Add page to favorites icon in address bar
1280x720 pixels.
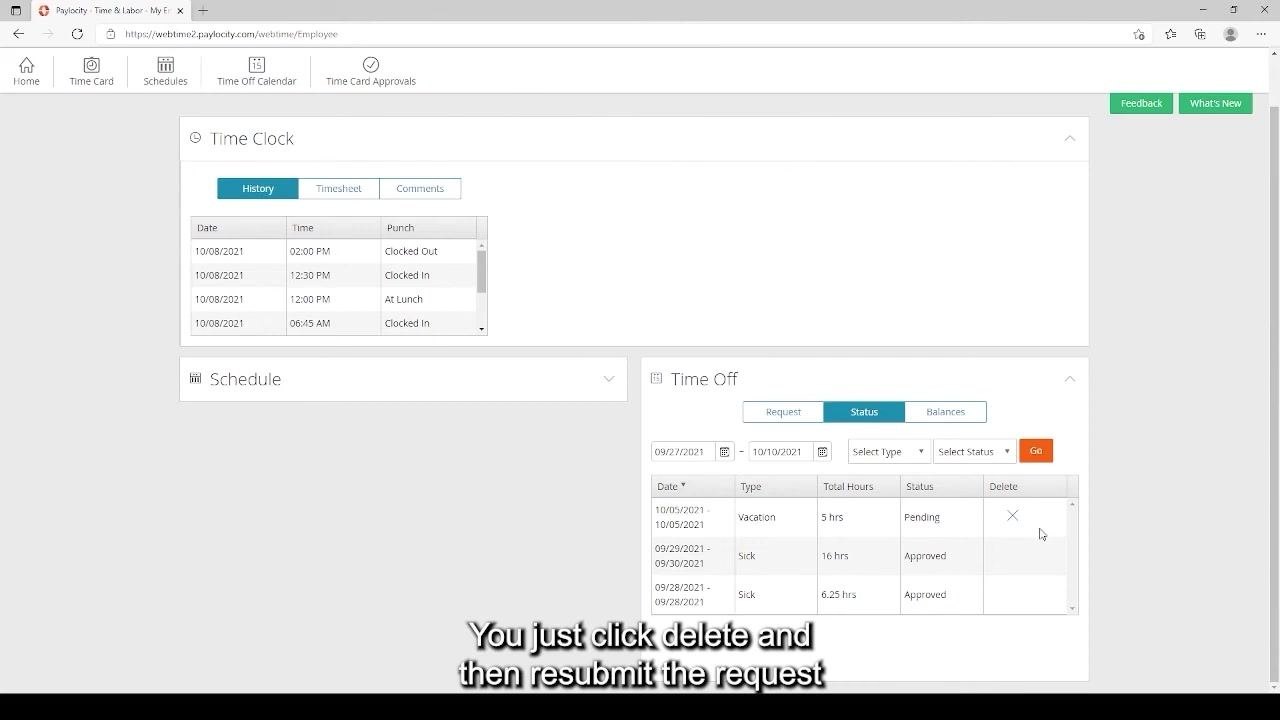1139,34
